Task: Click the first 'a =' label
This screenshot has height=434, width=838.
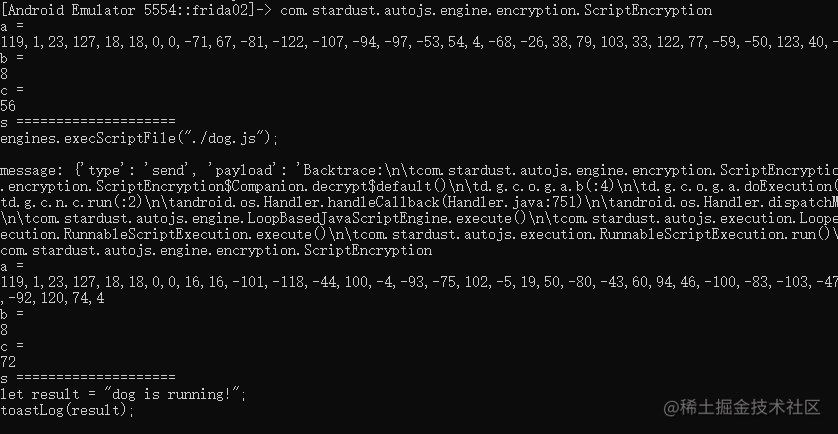Action: click(x=12, y=26)
